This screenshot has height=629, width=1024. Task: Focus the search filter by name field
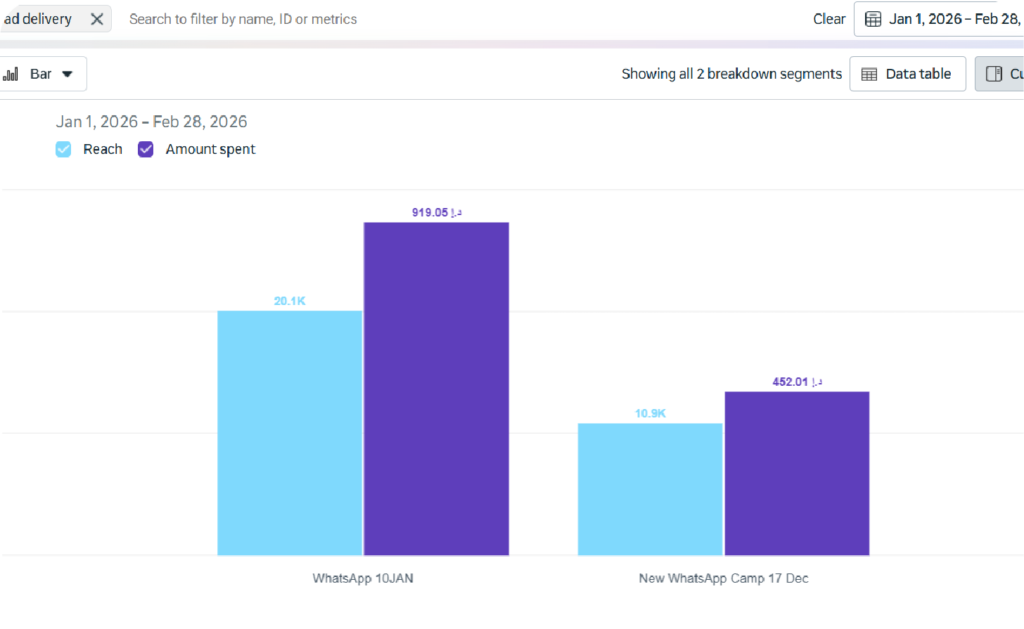pyautogui.click(x=300, y=19)
